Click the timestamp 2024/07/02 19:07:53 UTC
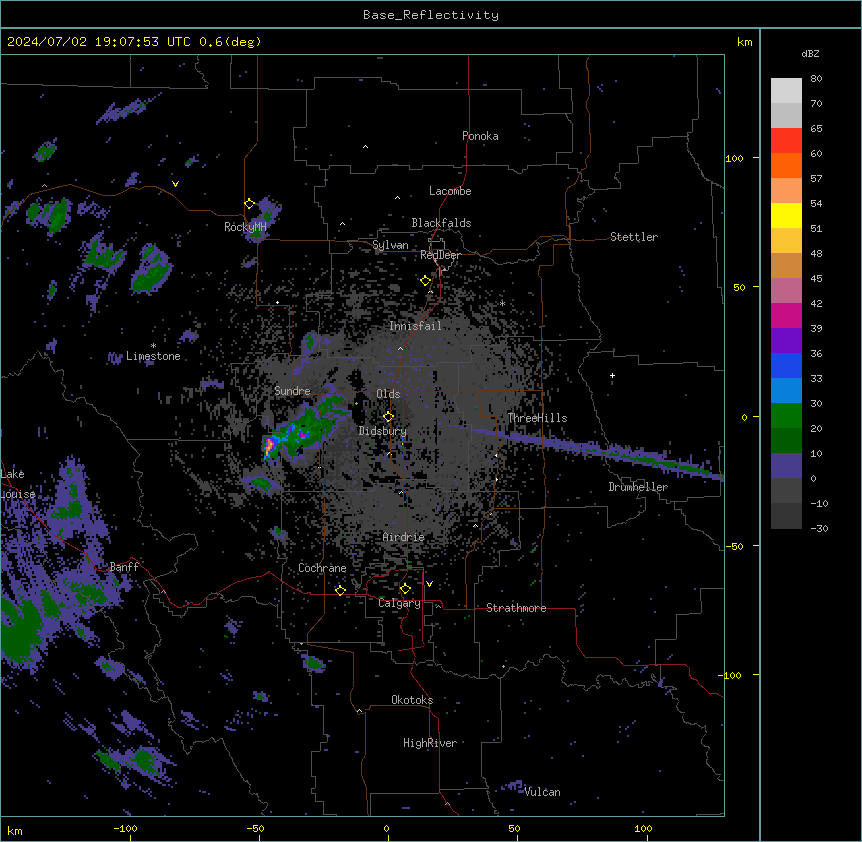862x842 pixels. click(98, 42)
